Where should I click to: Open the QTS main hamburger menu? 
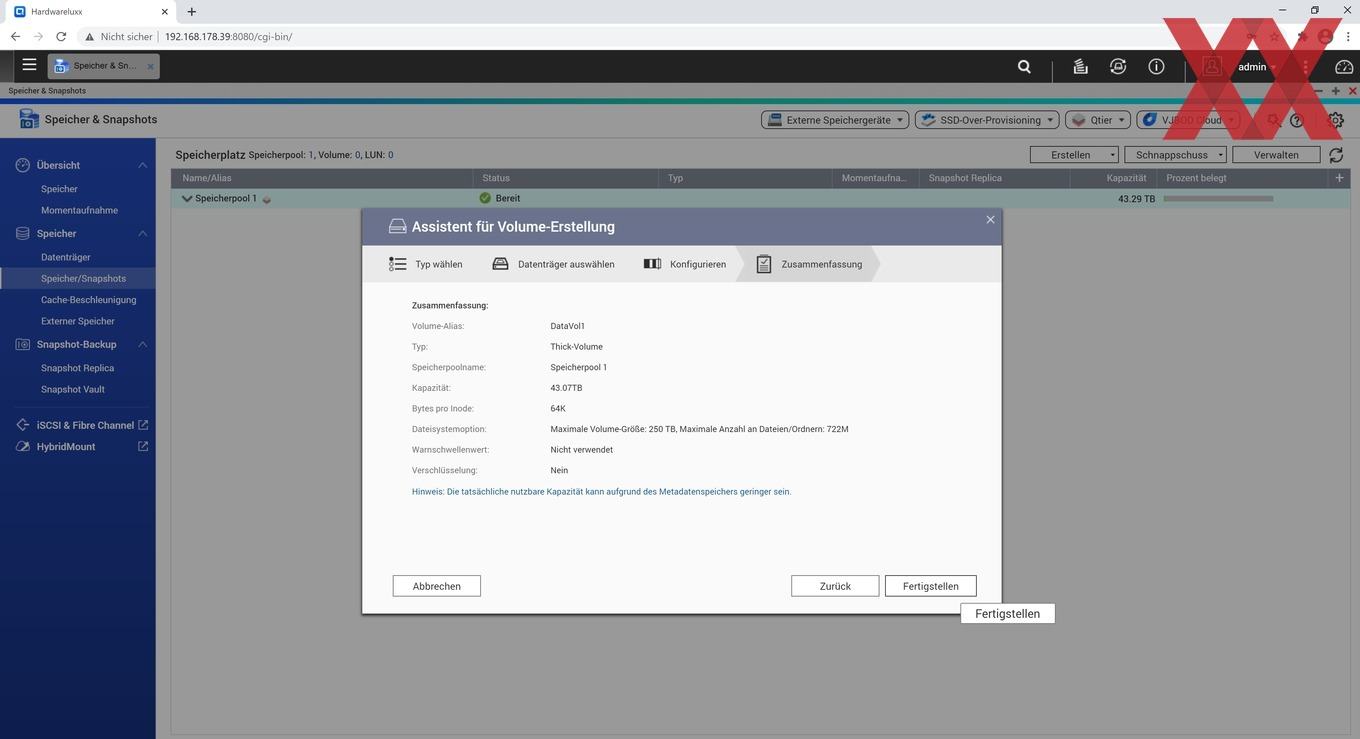(x=29, y=65)
